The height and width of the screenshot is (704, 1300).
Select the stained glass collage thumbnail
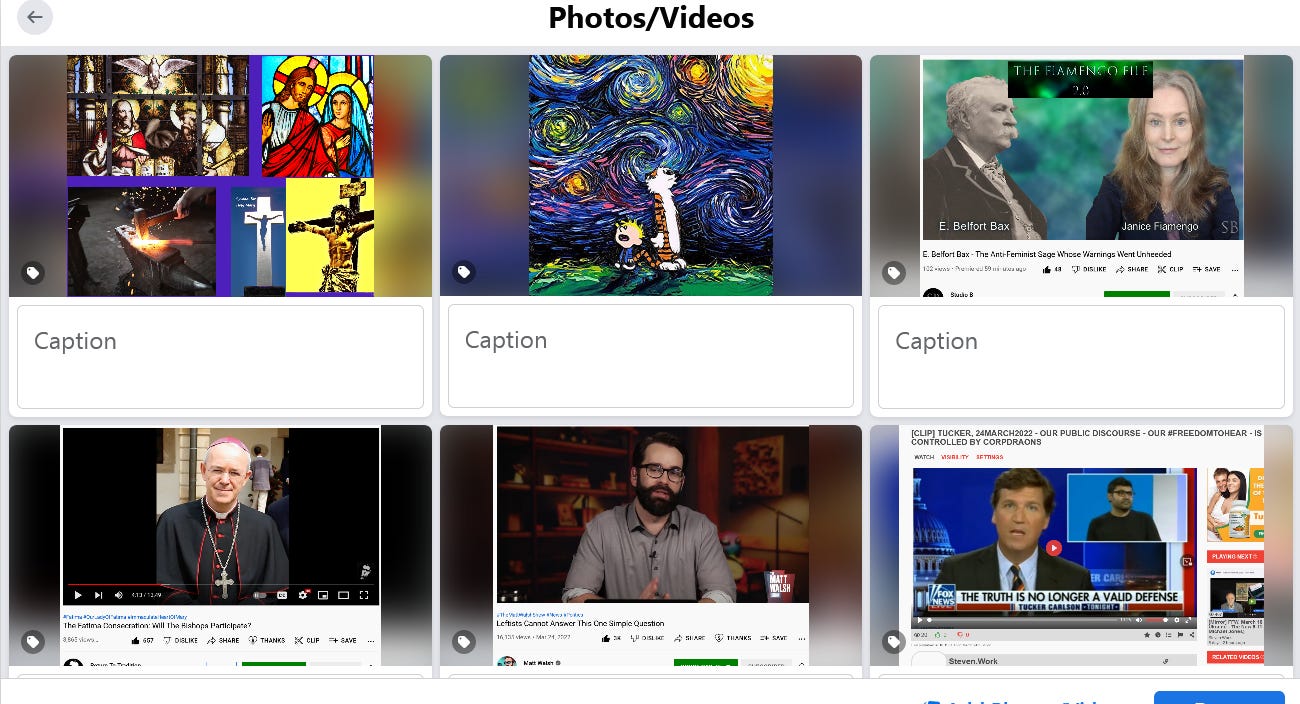pyautogui.click(x=220, y=176)
